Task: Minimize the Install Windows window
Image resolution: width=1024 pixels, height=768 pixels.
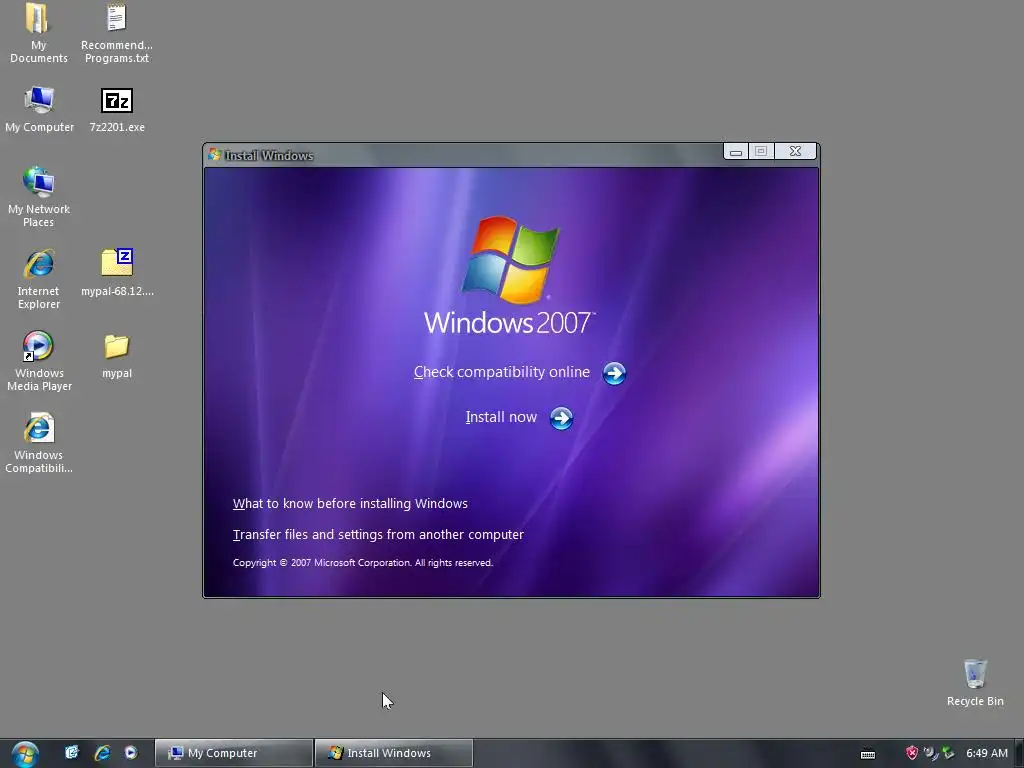Action: point(736,152)
